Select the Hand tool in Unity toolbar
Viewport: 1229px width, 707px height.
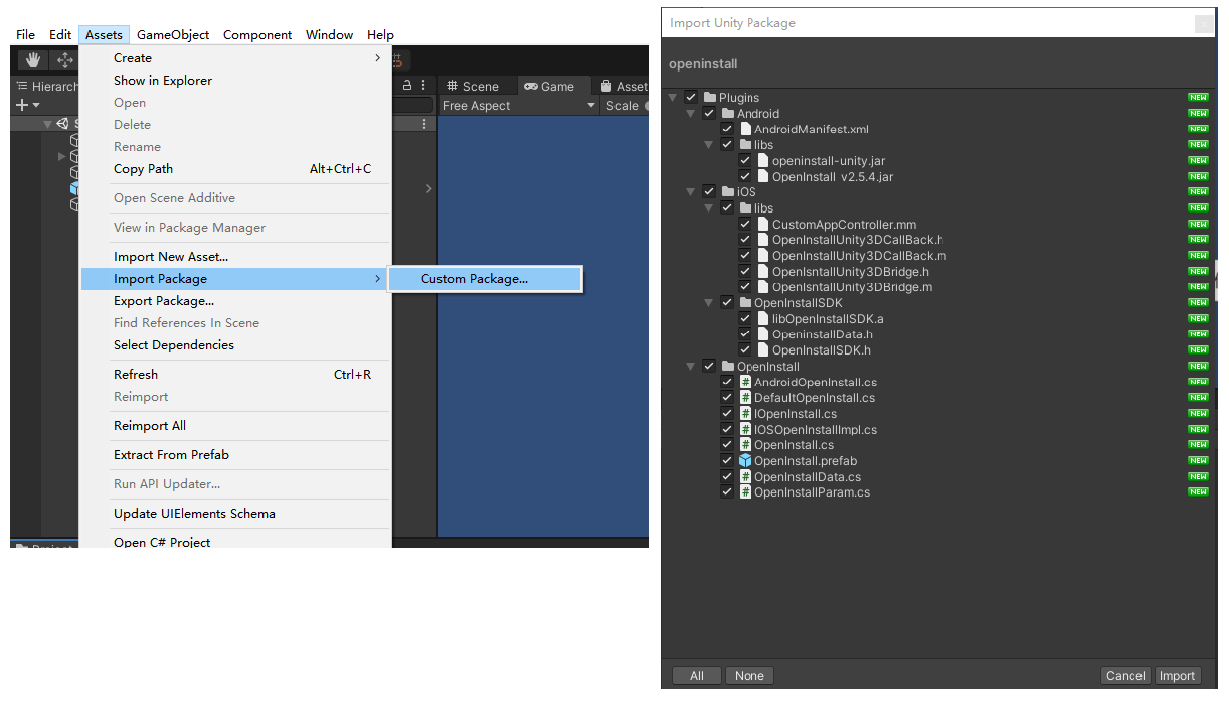(x=33, y=60)
